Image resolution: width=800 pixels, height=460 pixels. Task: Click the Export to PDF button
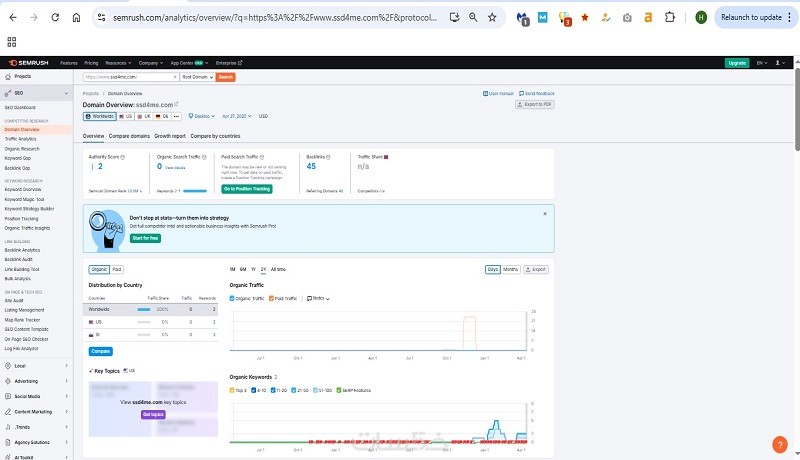click(x=535, y=104)
